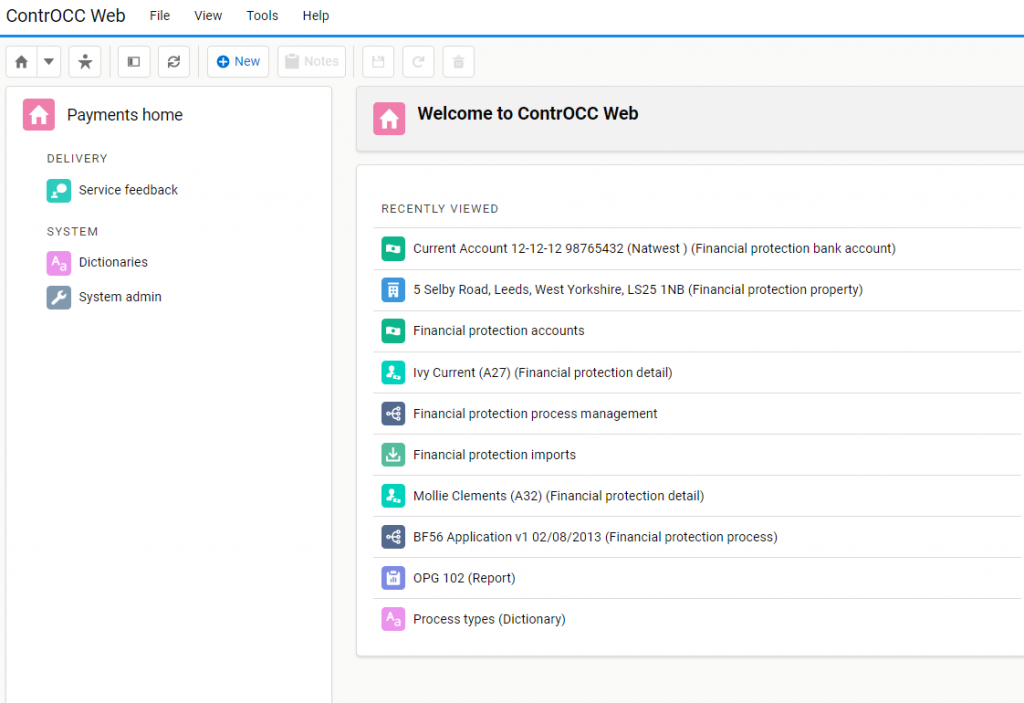
Task: Click the refresh toolbar icon
Action: click(x=174, y=62)
